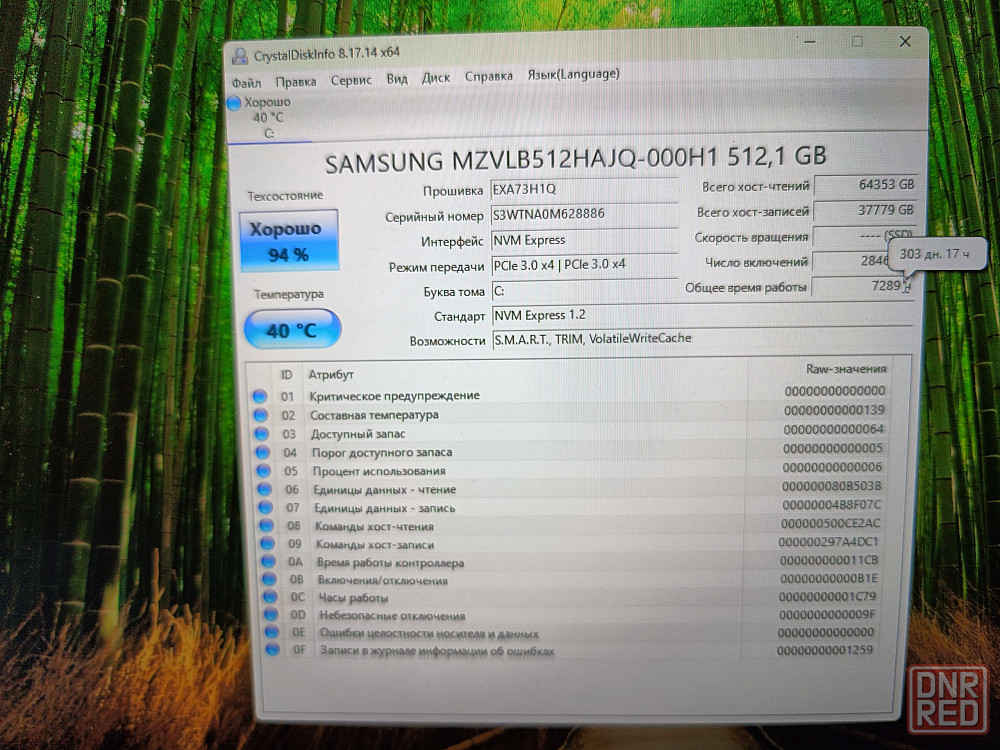Click the blue status icon for Доступный запас
The width and height of the screenshot is (1000, 750).
[262, 434]
